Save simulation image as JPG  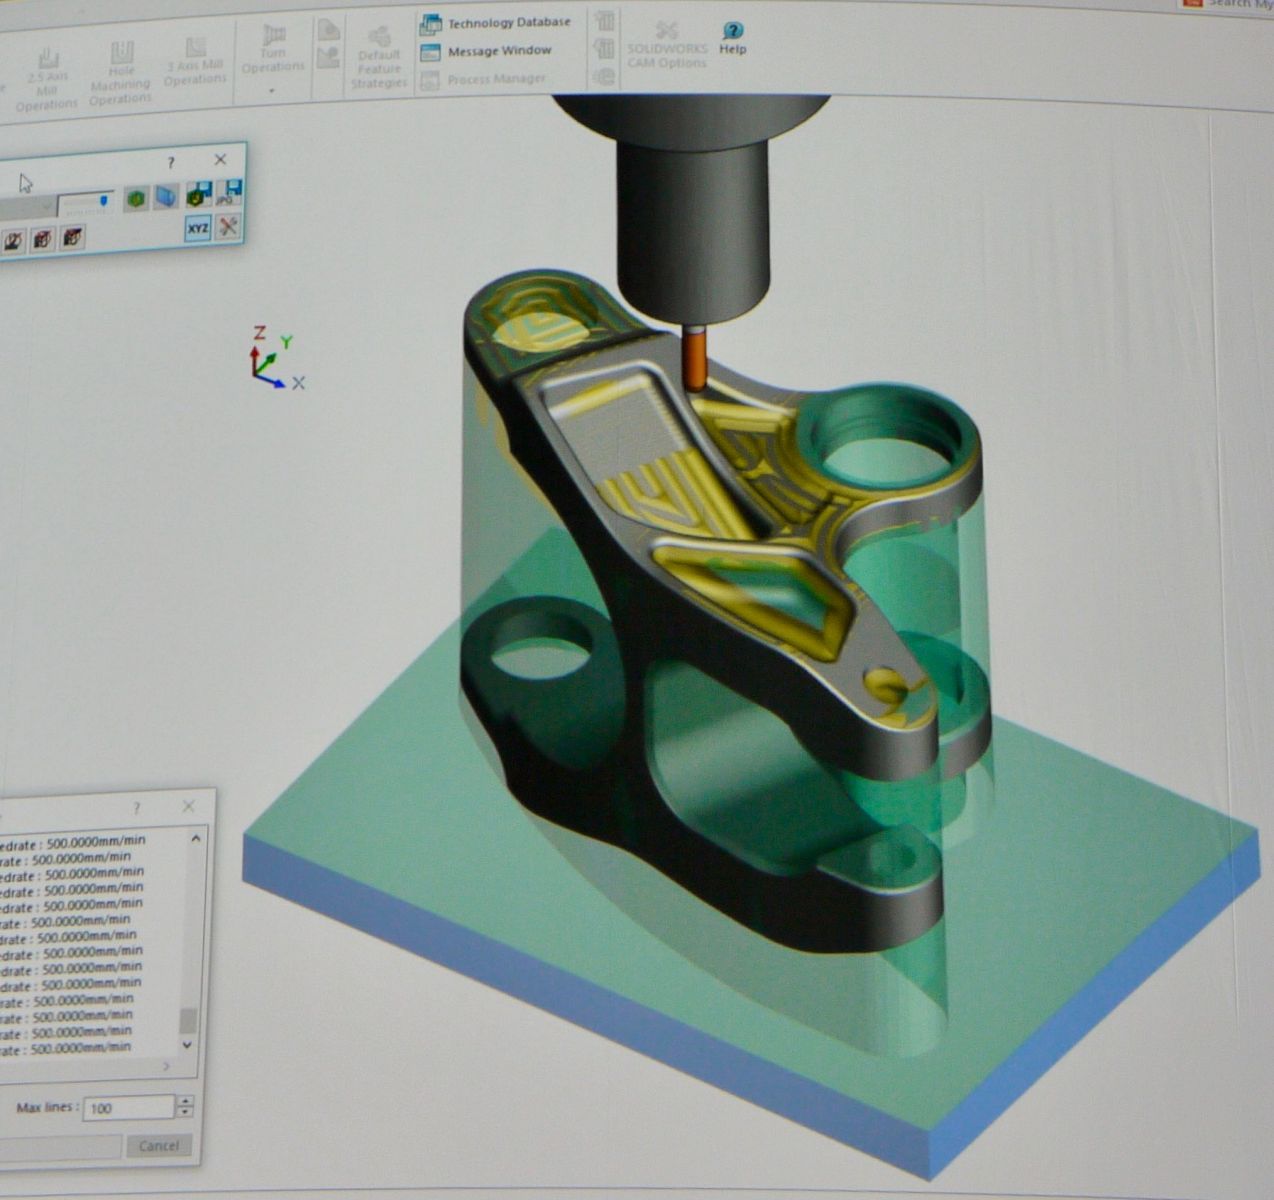click(x=229, y=192)
